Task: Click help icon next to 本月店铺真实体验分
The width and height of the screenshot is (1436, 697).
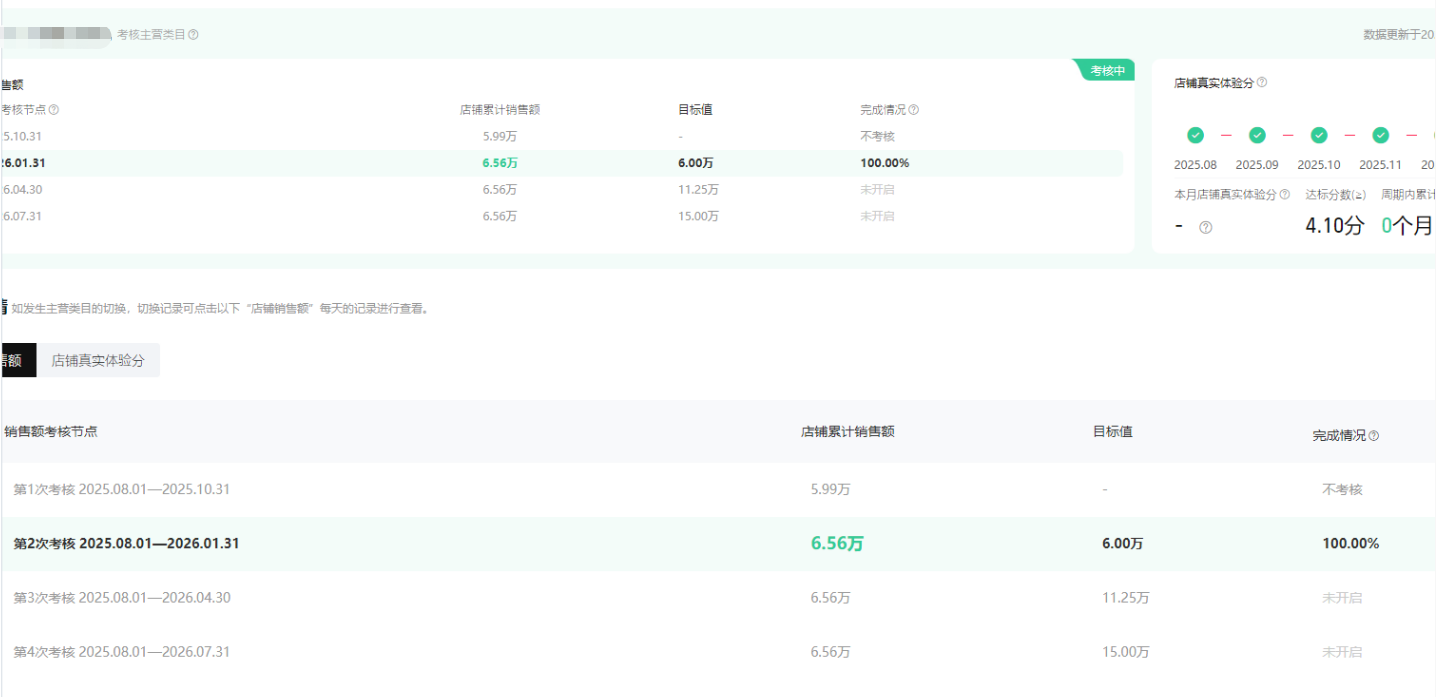Action: (x=1285, y=195)
